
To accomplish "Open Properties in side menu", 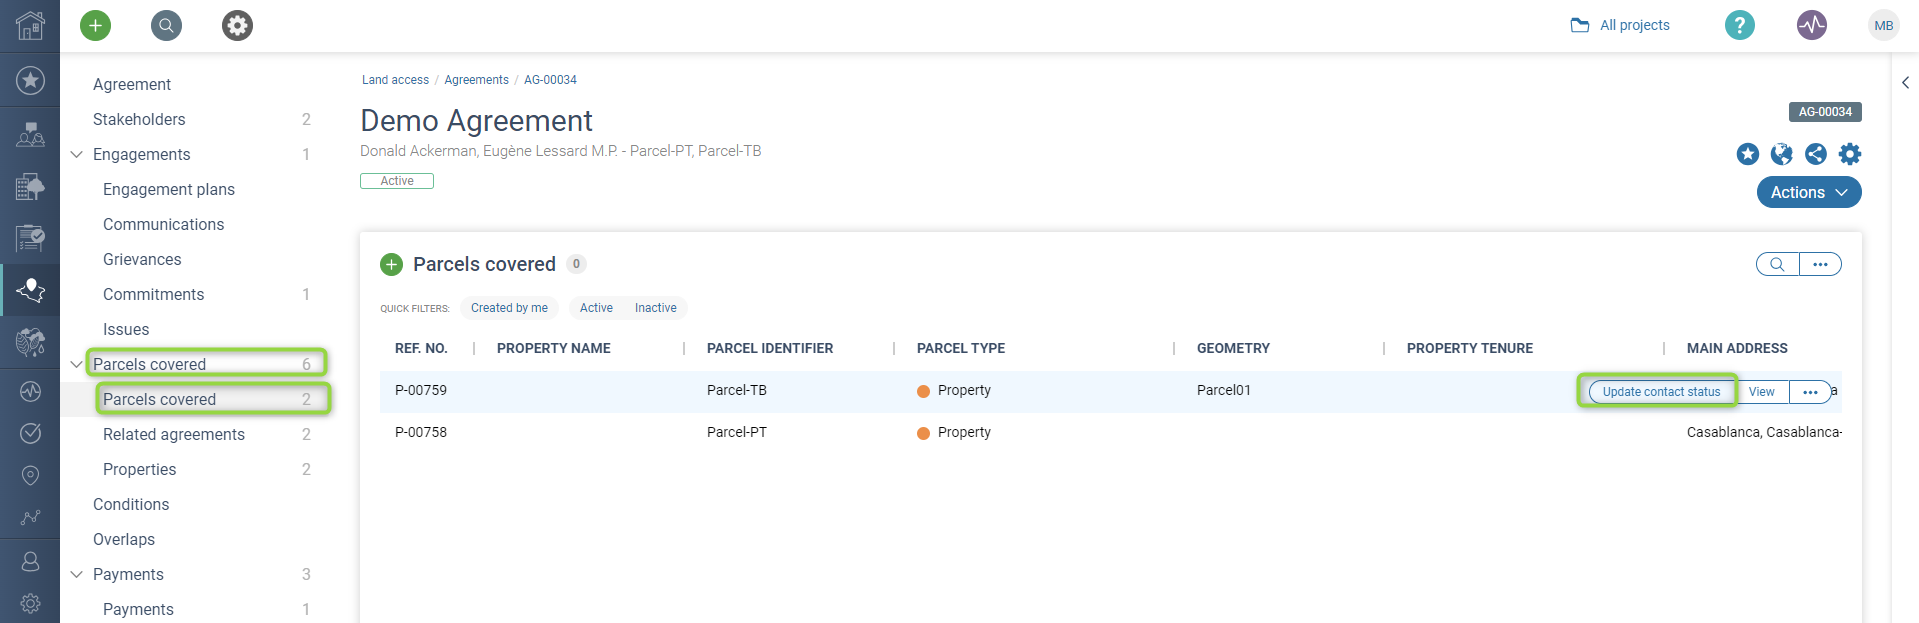I will pyautogui.click(x=140, y=469).
